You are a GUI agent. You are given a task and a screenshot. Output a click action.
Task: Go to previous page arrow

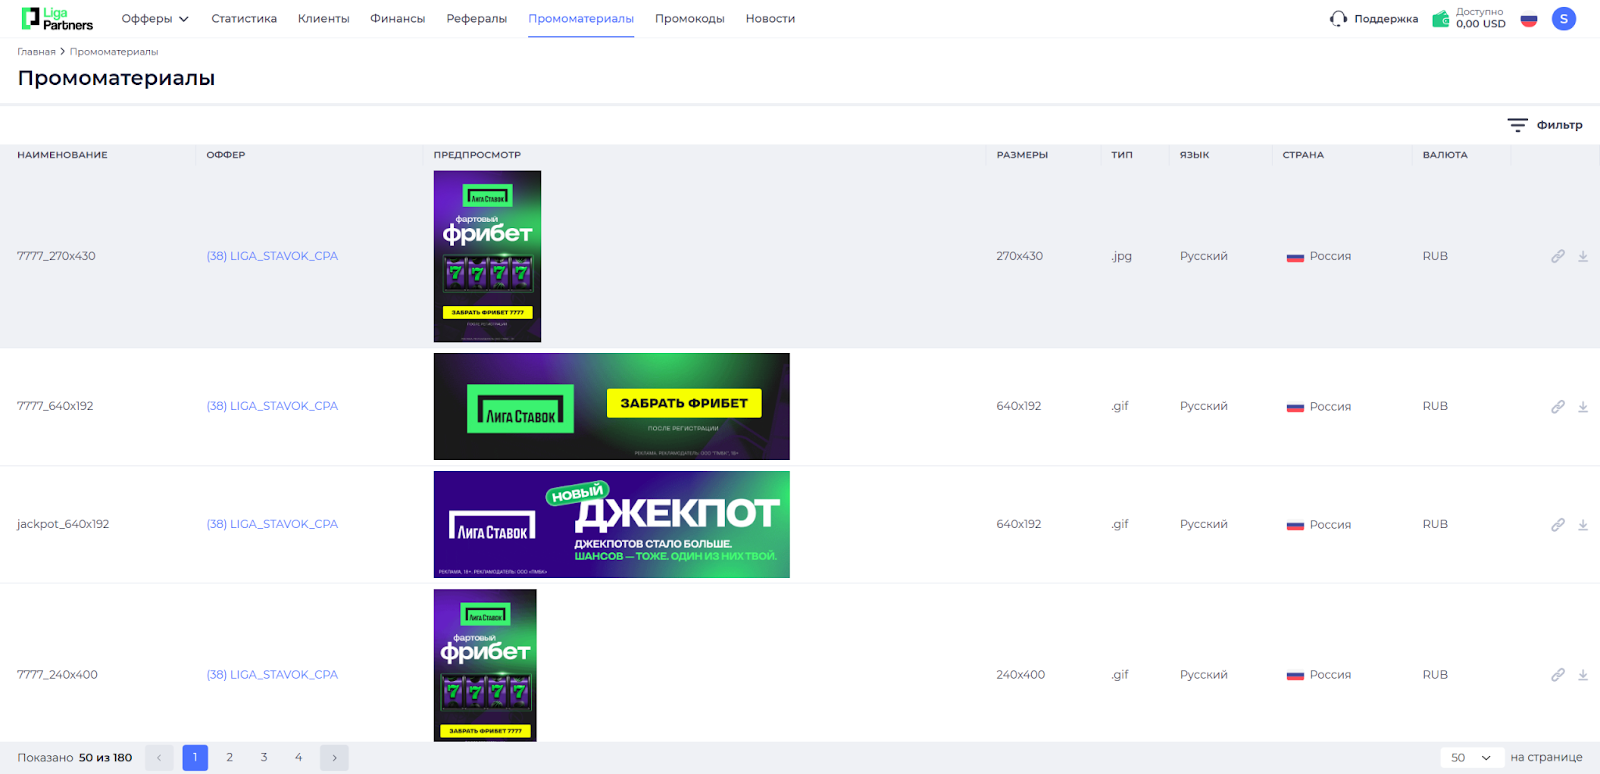pyautogui.click(x=159, y=758)
